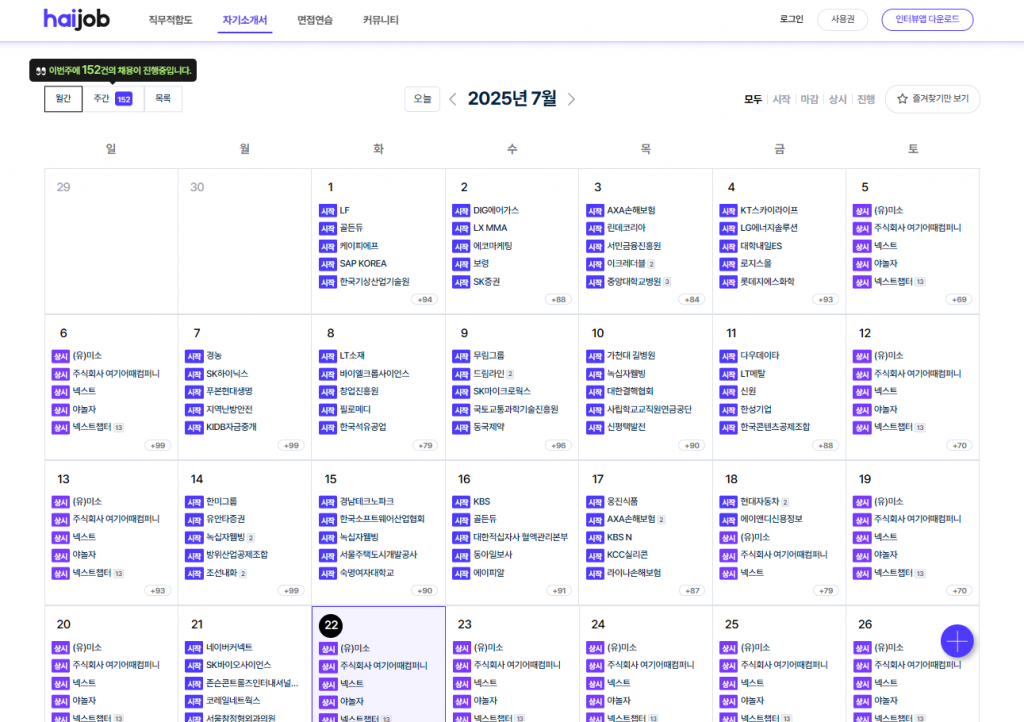
Task: Select the 마감 filter
Action: [809, 99]
